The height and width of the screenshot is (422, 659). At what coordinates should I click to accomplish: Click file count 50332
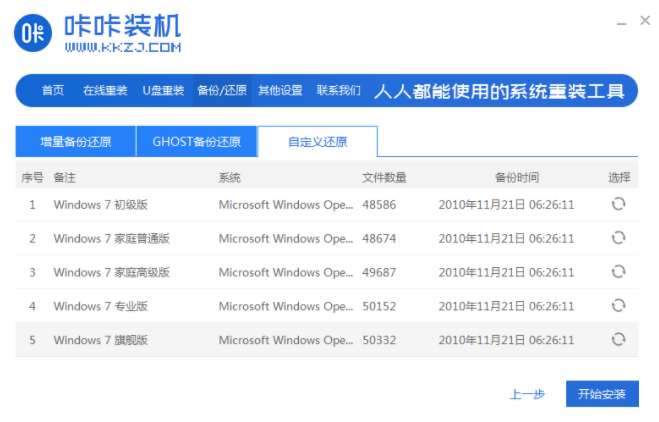click(379, 340)
